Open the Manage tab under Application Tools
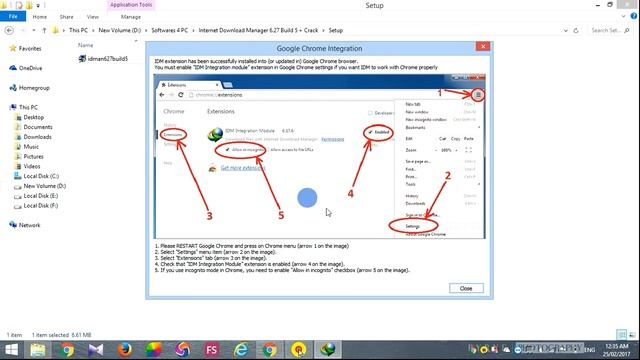Viewport: 640px width, 360px height. 131,17
